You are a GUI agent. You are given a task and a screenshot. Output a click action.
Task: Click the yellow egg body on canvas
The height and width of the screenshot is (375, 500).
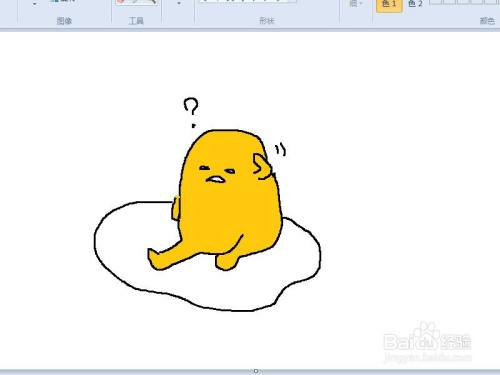[x=230, y=200]
